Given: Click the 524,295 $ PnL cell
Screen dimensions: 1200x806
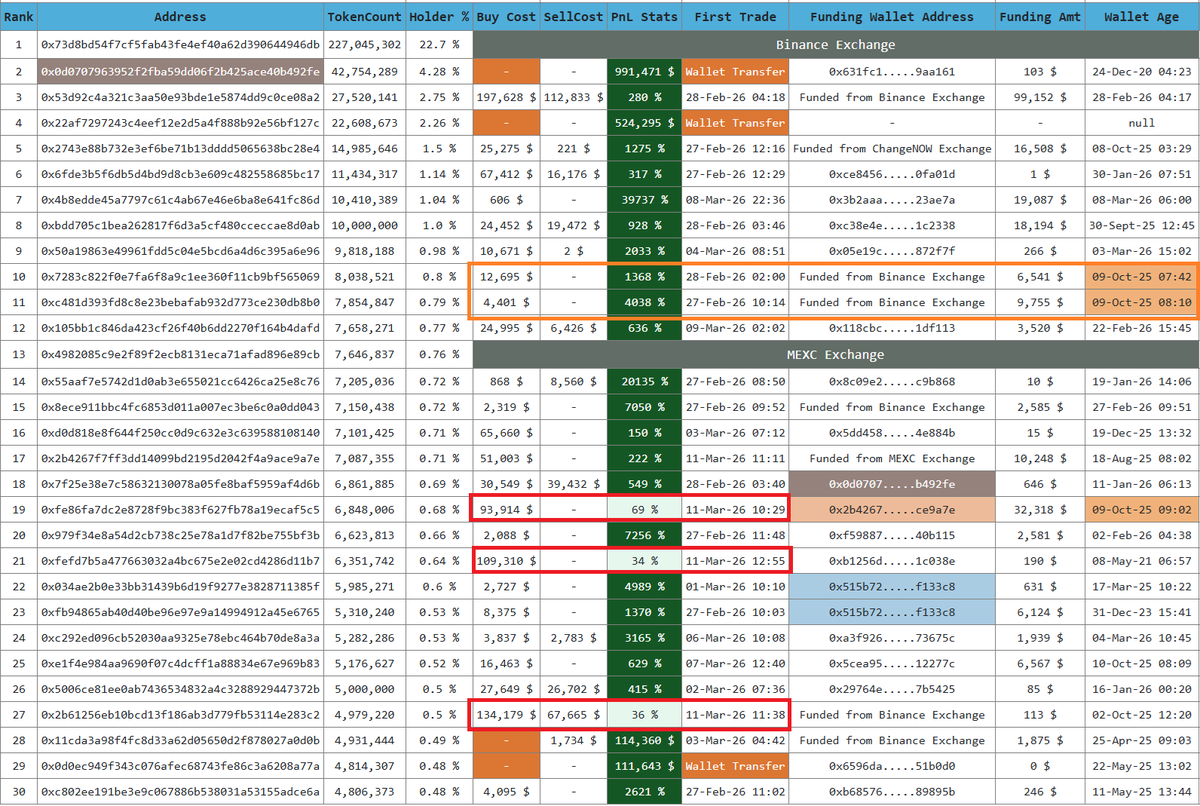Looking at the screenshot, I should pyautogui.click(x=644, y=122).
